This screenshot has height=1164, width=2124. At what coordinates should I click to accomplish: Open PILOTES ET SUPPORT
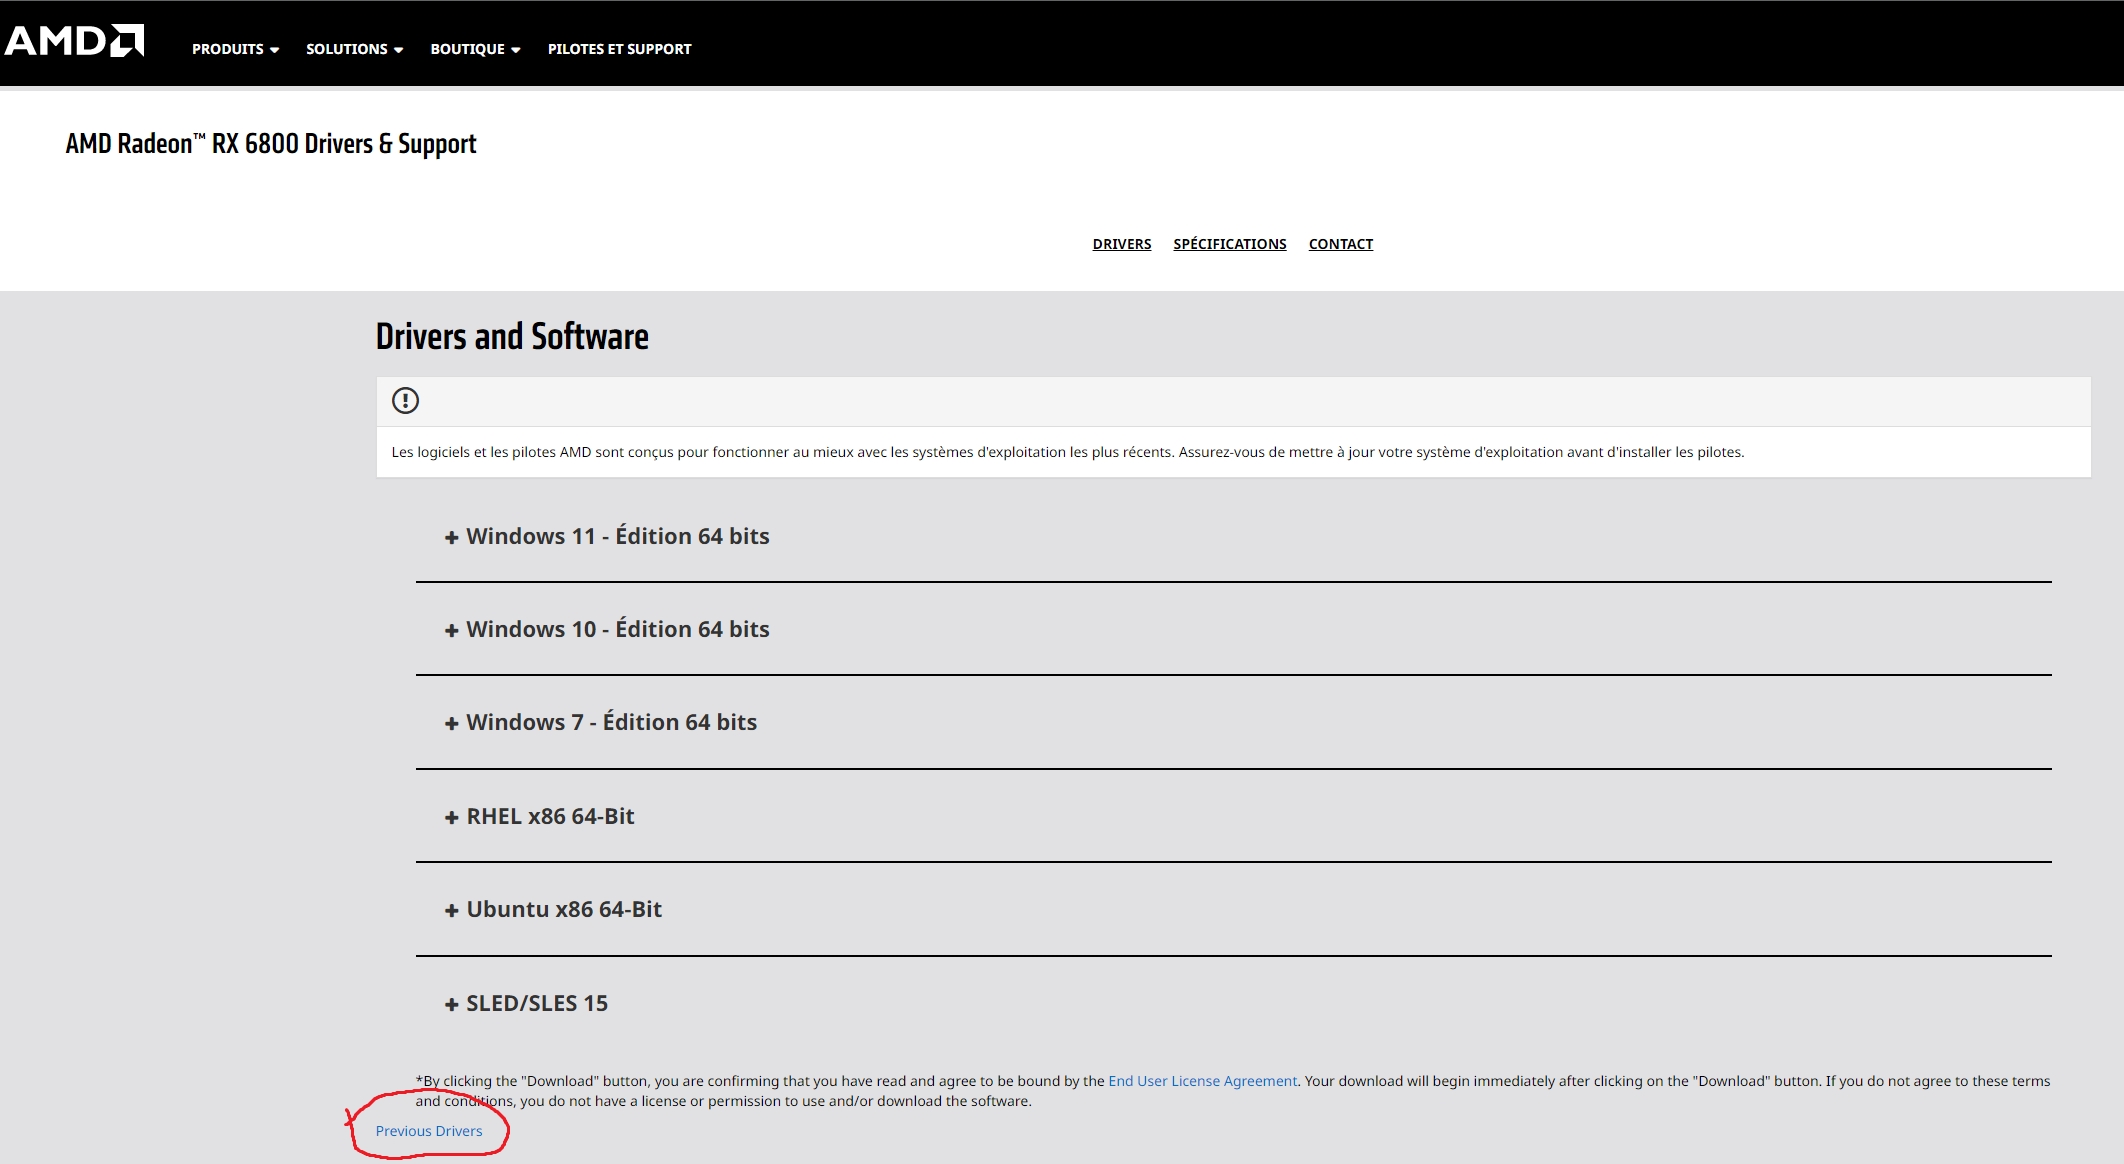click(619, 48)
